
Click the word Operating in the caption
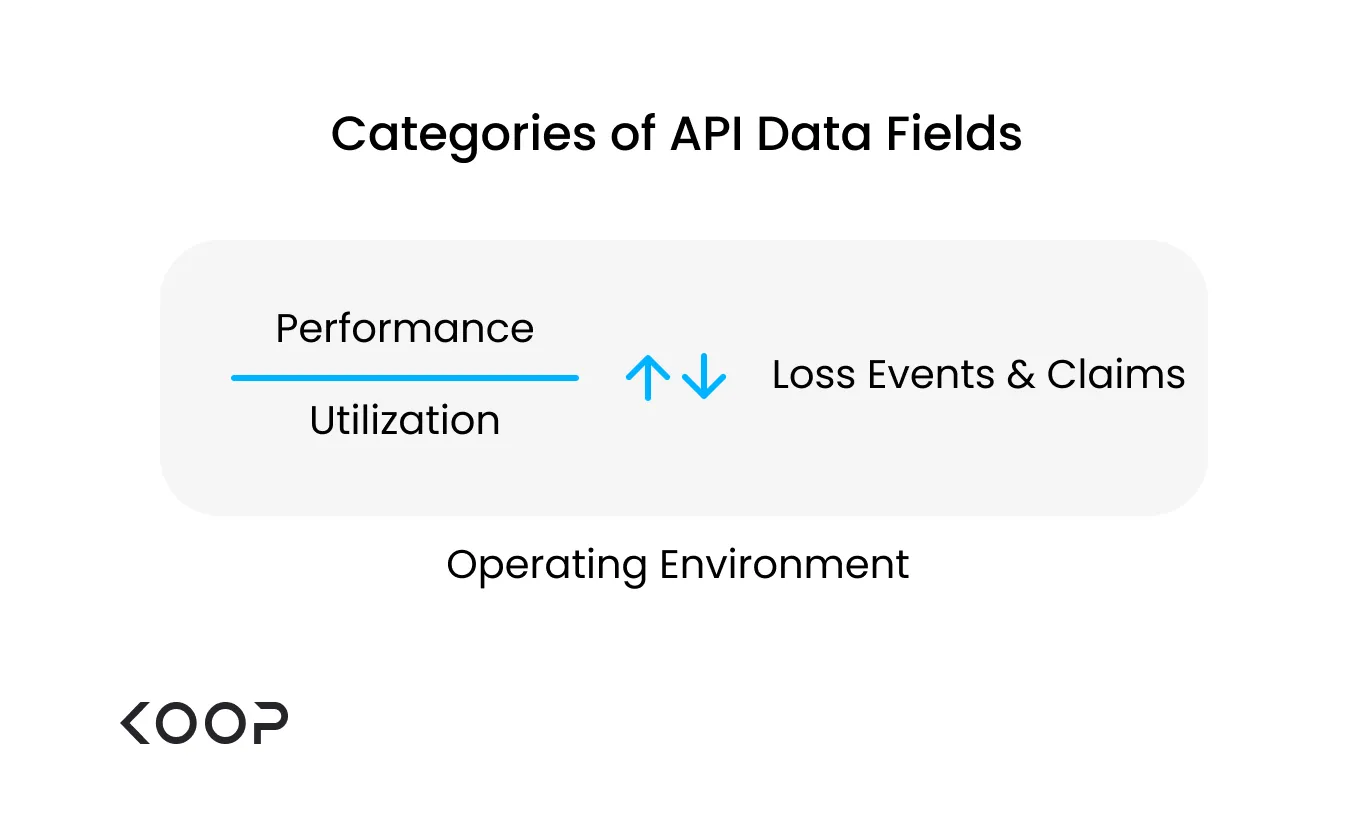coord(548,567)
